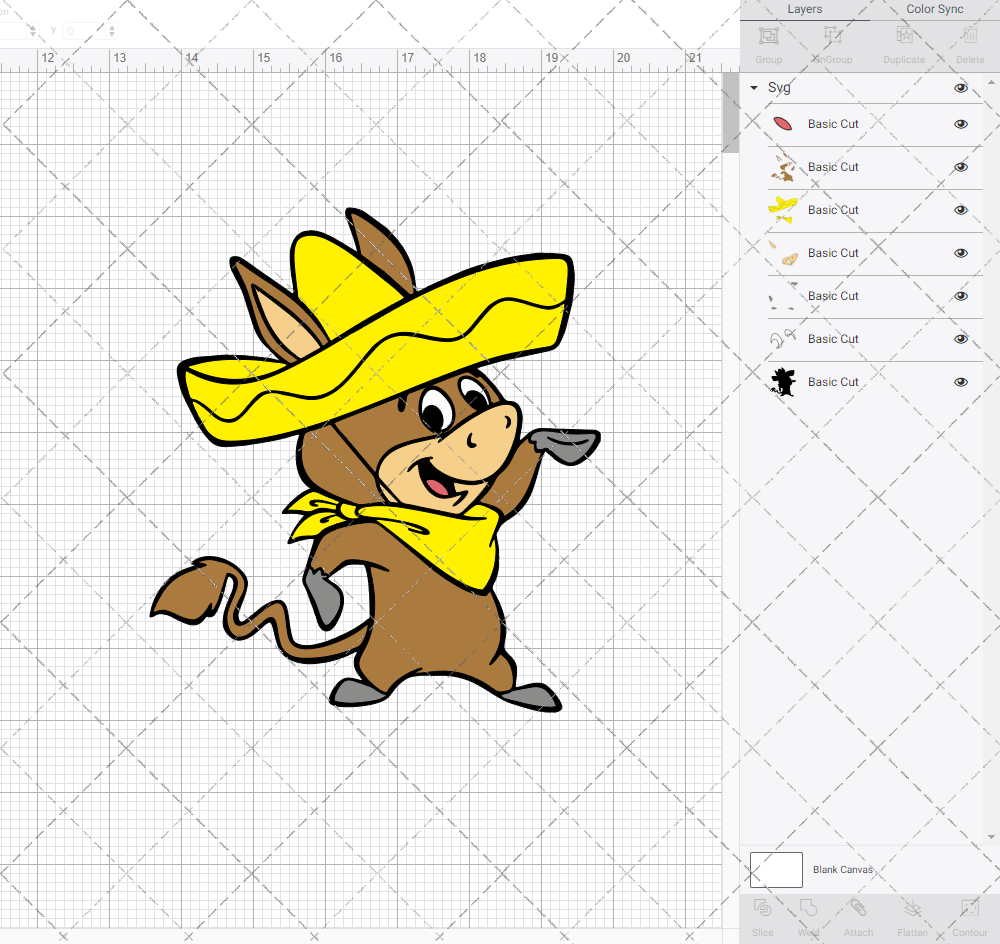Click the Group icon in Layers panel

768,36
